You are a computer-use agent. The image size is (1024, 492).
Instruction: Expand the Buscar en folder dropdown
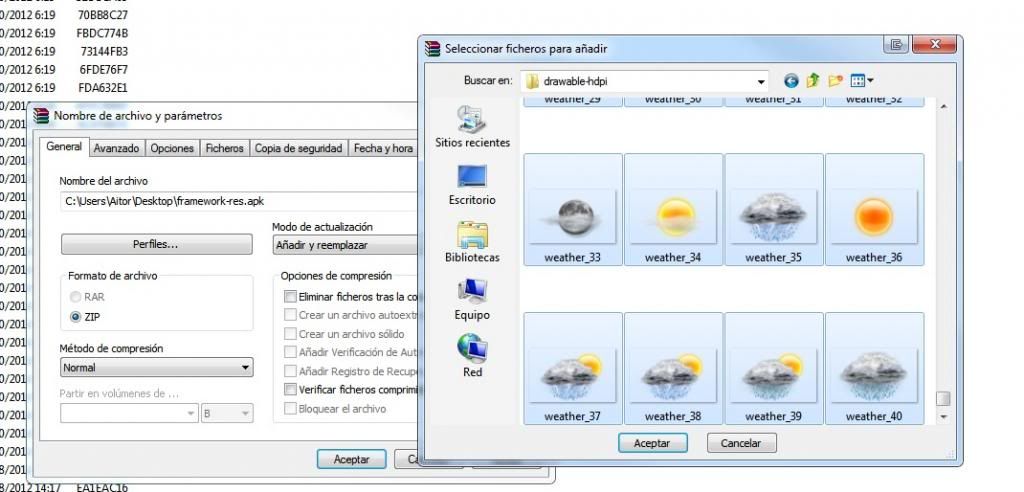pos(761,81)
